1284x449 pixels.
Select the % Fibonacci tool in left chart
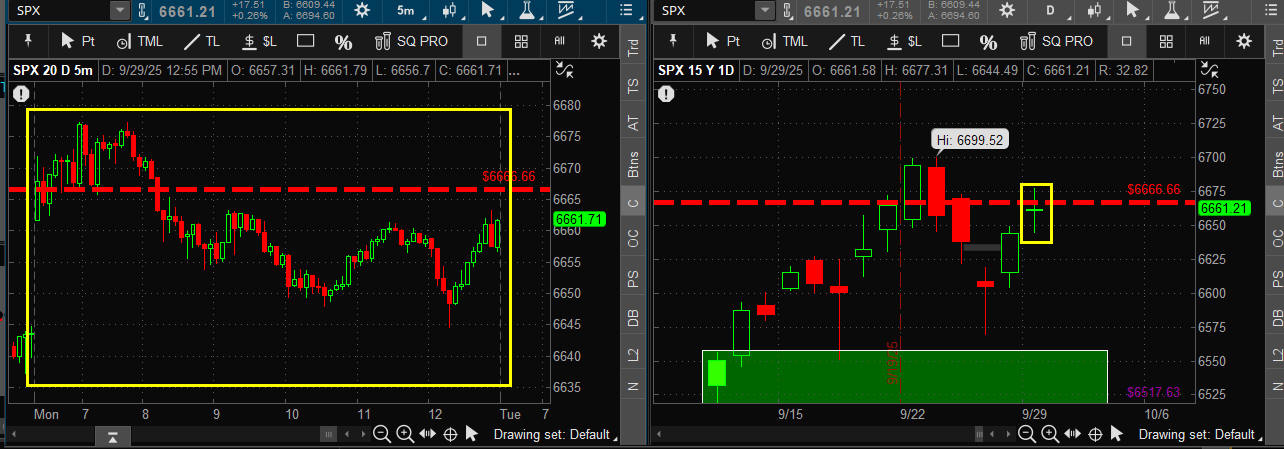[343, 42]
